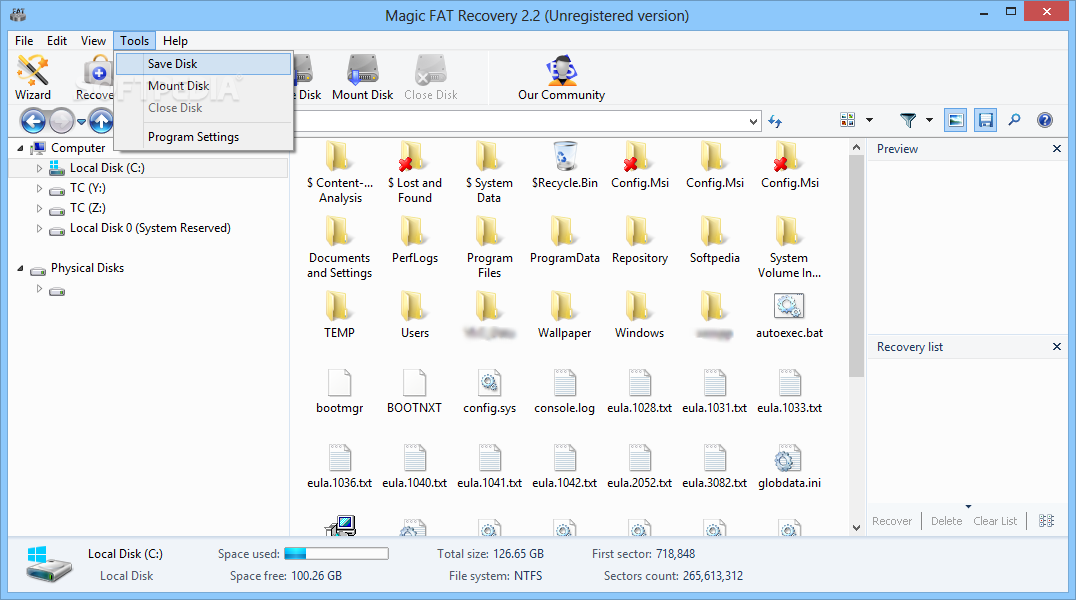The width and height of the screenshot is (1076, 600).
Task: Click the greyed-out forward arrow
Action: point(62,122)
